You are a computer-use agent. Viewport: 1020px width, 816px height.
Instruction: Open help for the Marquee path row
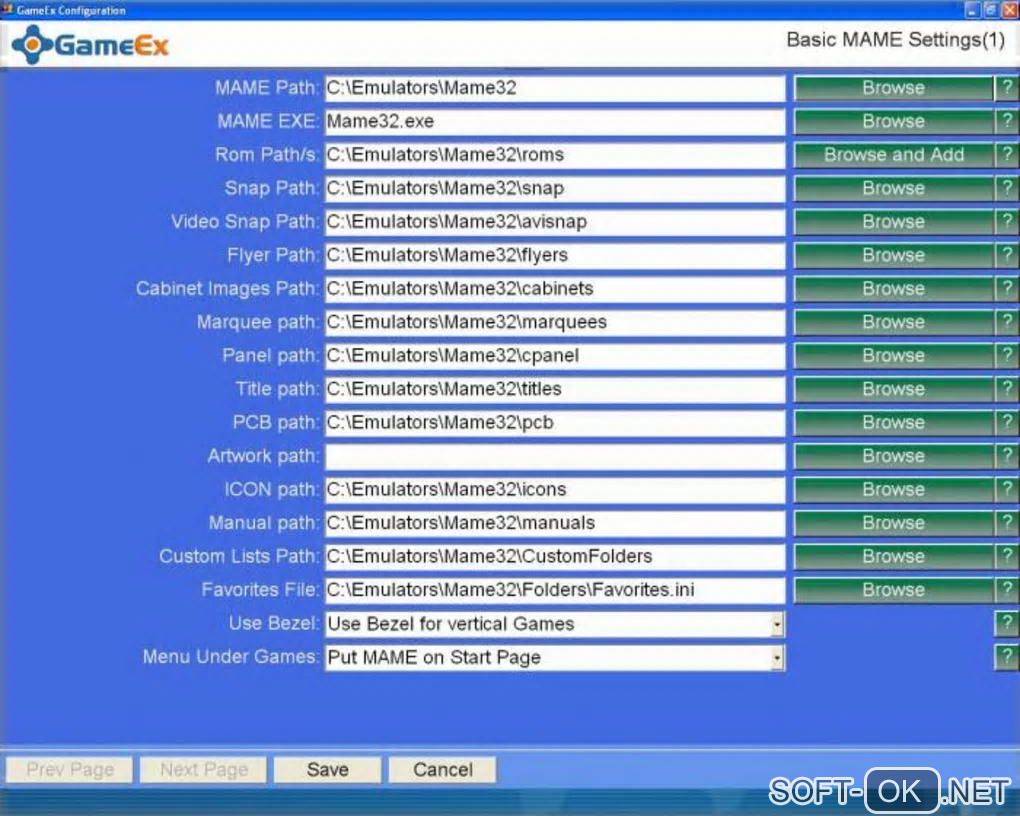(1007, 322)
